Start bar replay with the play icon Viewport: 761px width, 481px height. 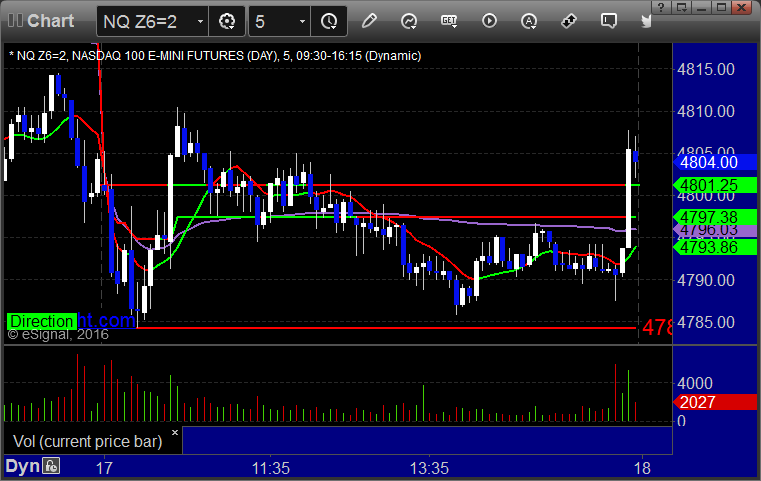489,21
